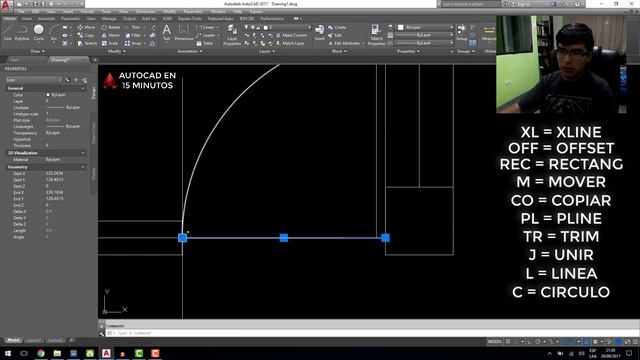Viewport: 640px width, 360px height.
Task: Click Edit Attributes button
Action: [343, 43]
